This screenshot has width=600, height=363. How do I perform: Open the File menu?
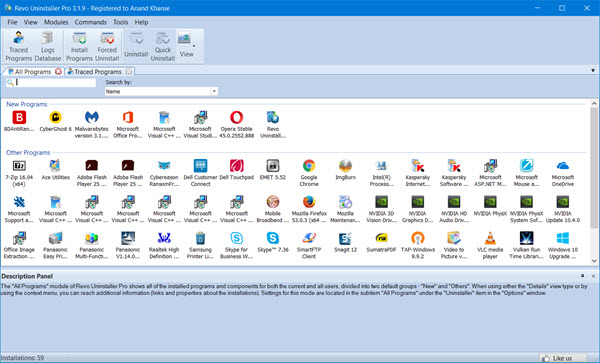click(x=12, y=22)
